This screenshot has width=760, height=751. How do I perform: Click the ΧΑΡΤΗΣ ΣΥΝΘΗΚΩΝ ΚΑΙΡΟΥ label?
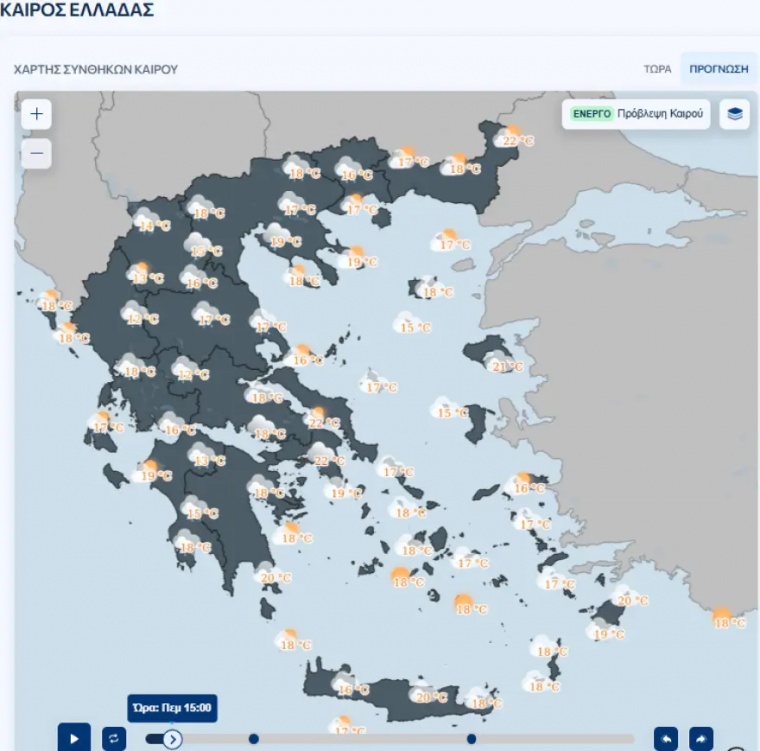tap(95, 70)
